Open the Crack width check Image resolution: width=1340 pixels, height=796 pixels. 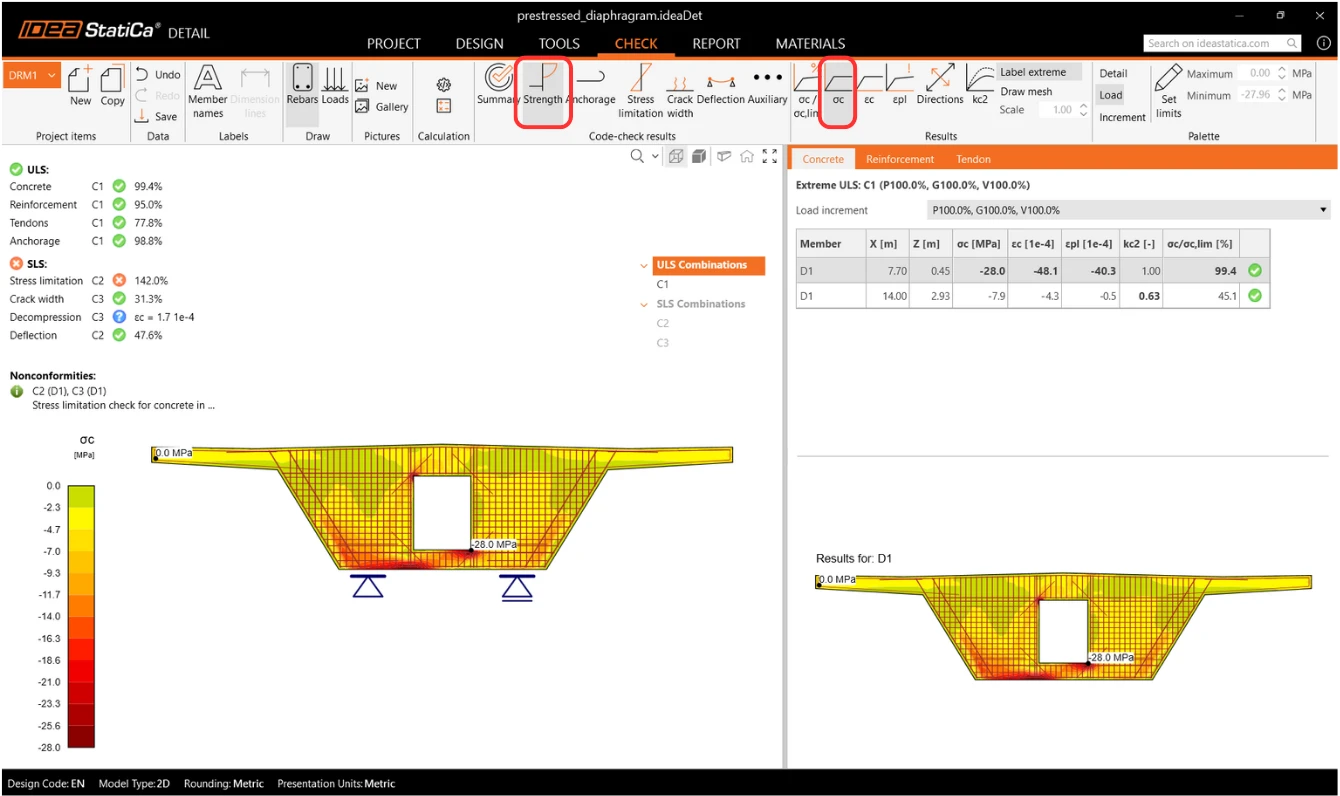point(680,92)
